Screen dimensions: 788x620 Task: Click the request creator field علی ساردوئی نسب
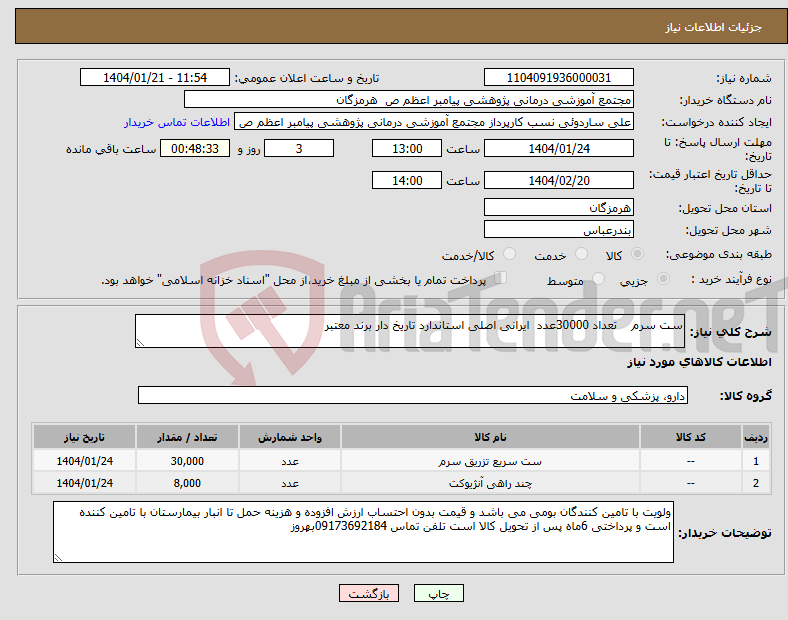tap(434, 122)
